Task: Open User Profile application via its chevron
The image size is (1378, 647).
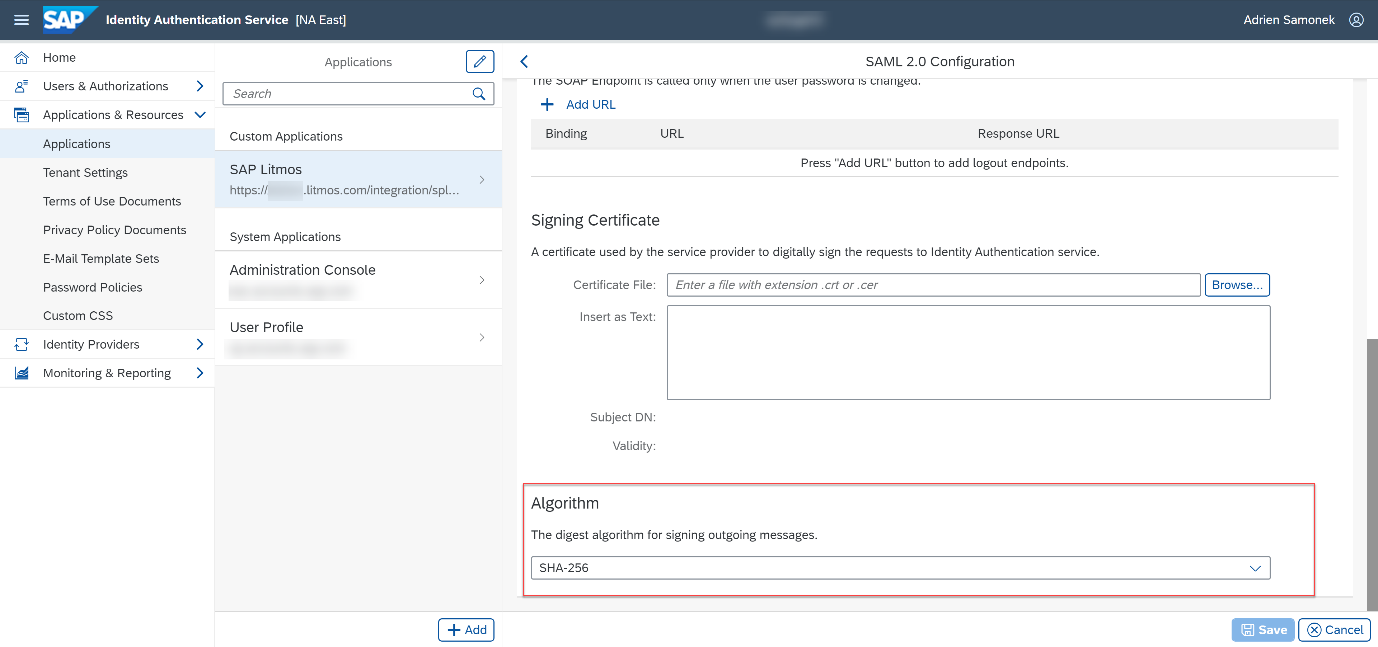Action: pos(482,337)
